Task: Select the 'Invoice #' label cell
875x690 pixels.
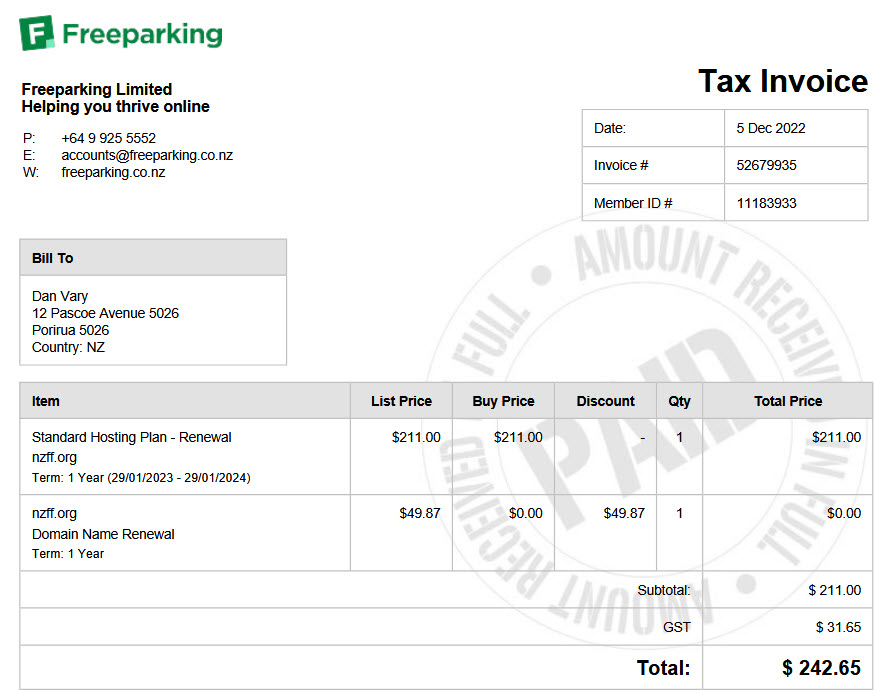Action: pyautogui.click(x=653, y=165)
